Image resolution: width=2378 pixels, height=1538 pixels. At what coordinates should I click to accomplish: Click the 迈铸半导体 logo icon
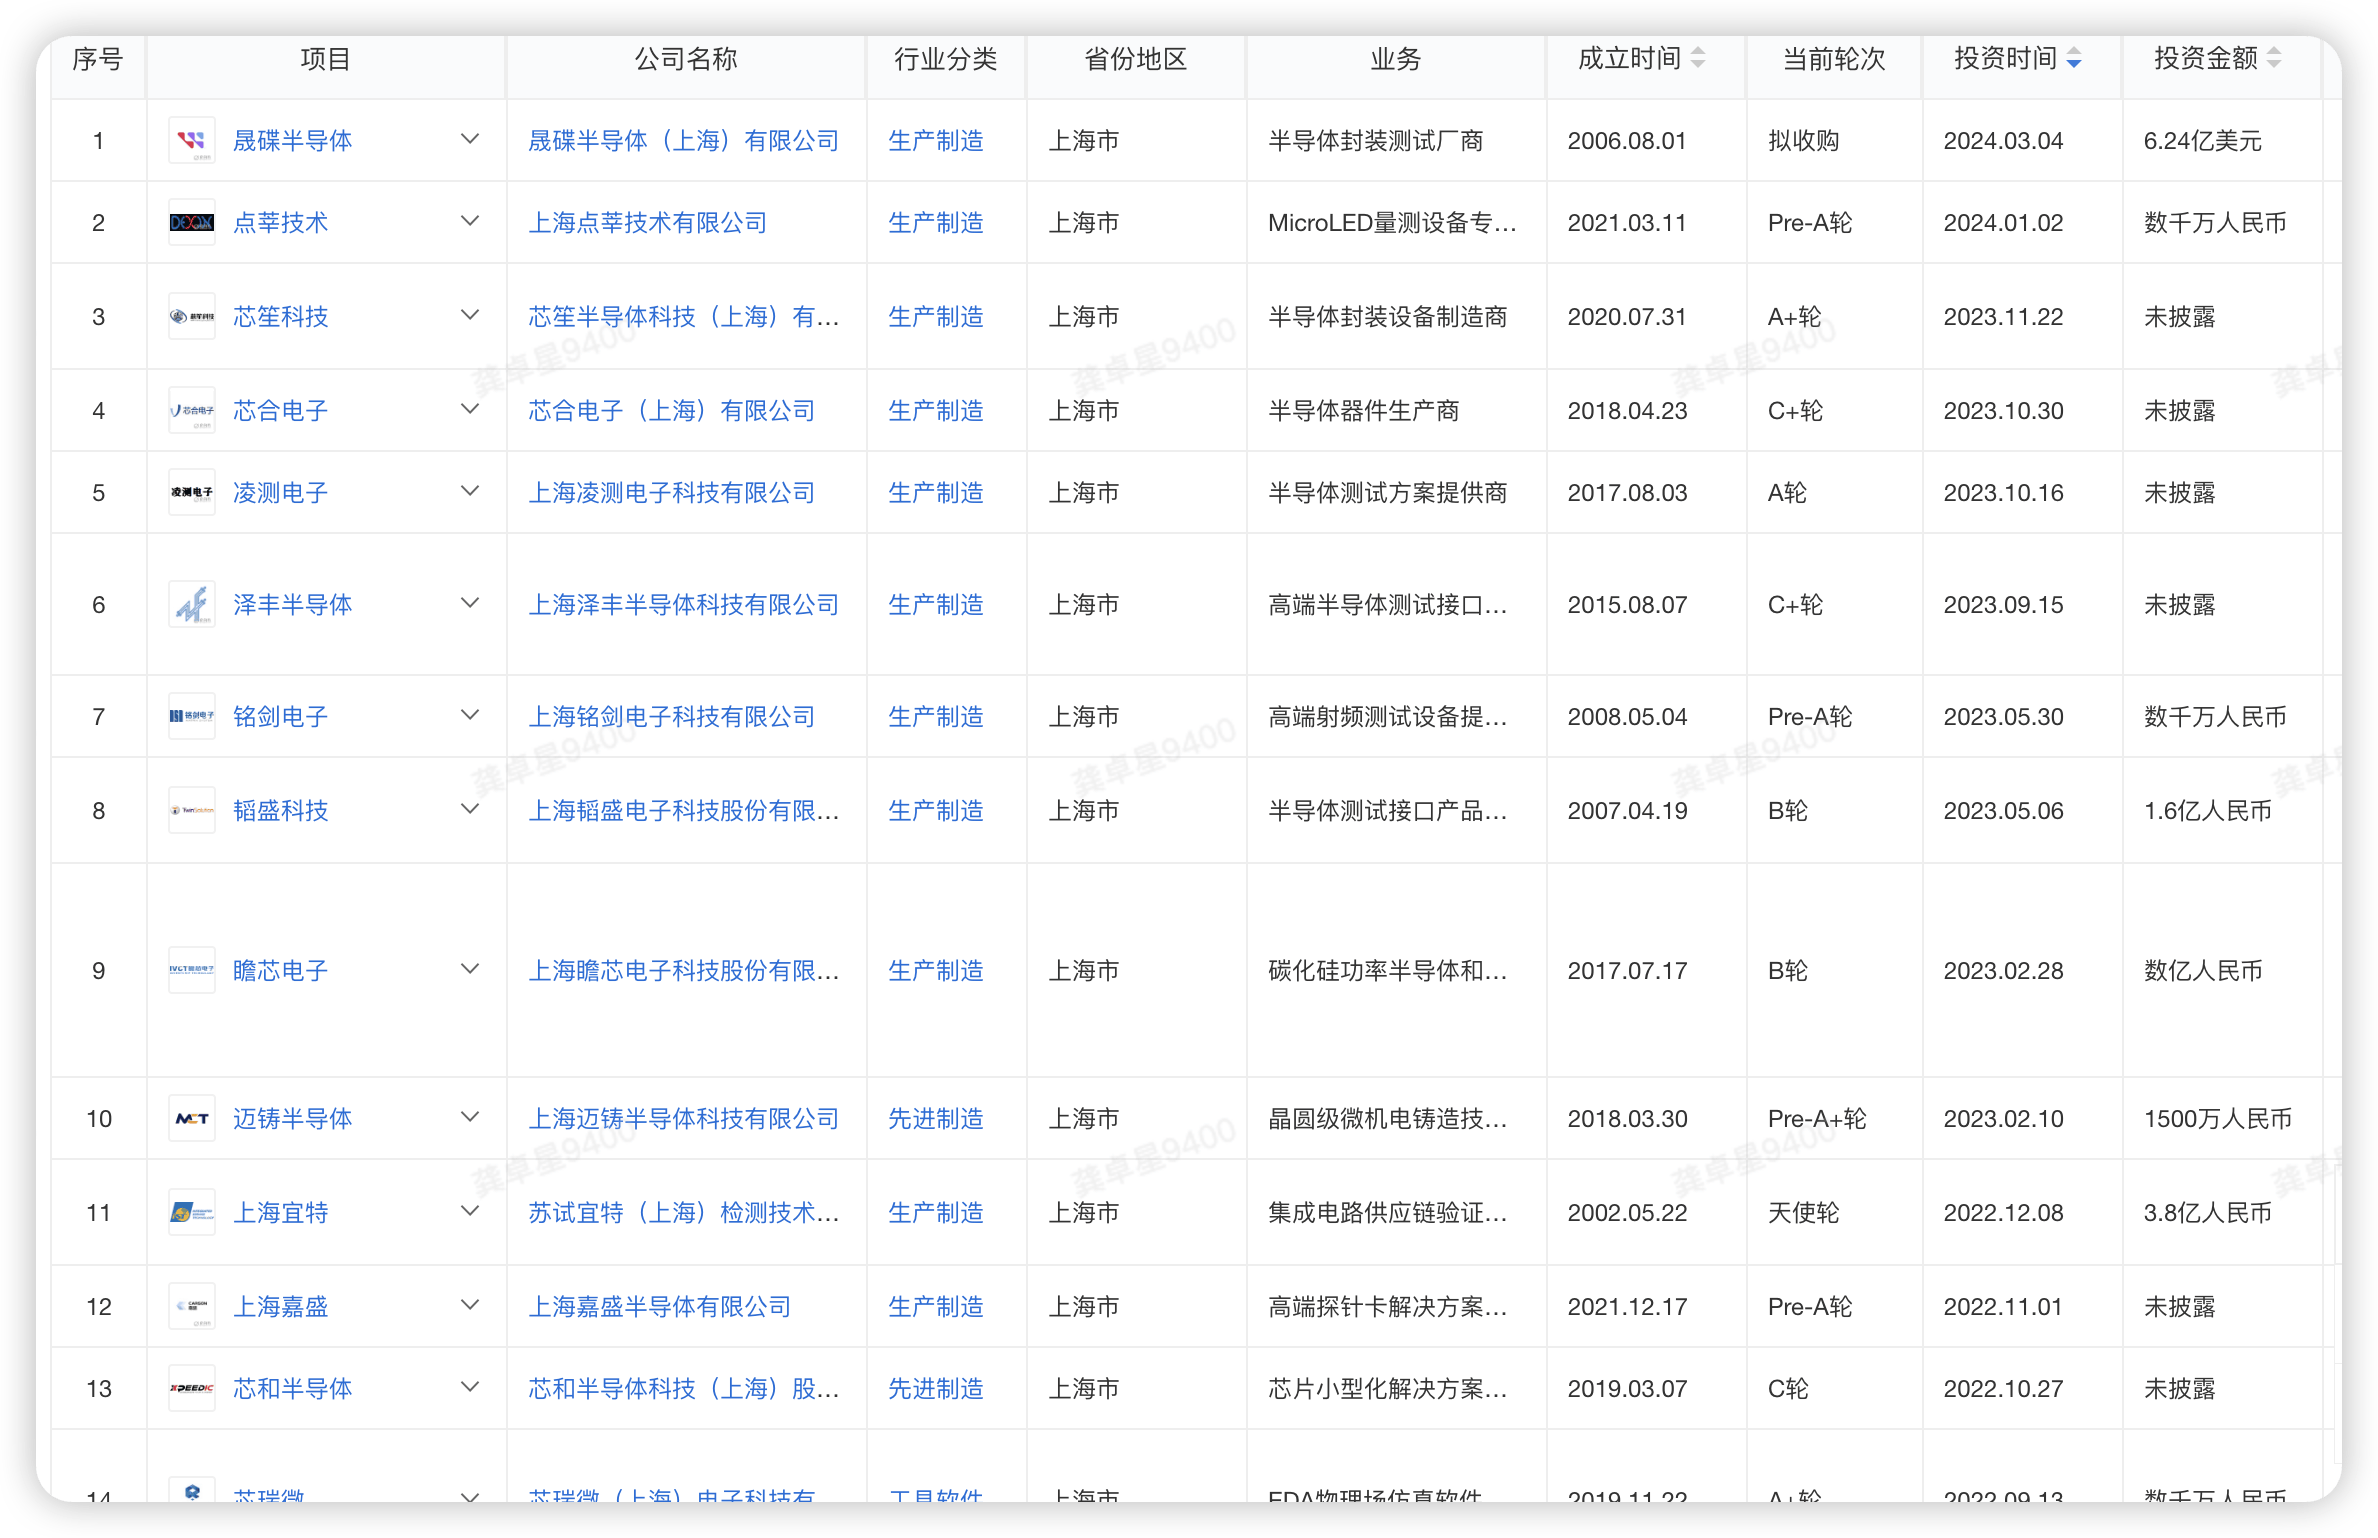pyautogui.click(x=191, y=1118)
